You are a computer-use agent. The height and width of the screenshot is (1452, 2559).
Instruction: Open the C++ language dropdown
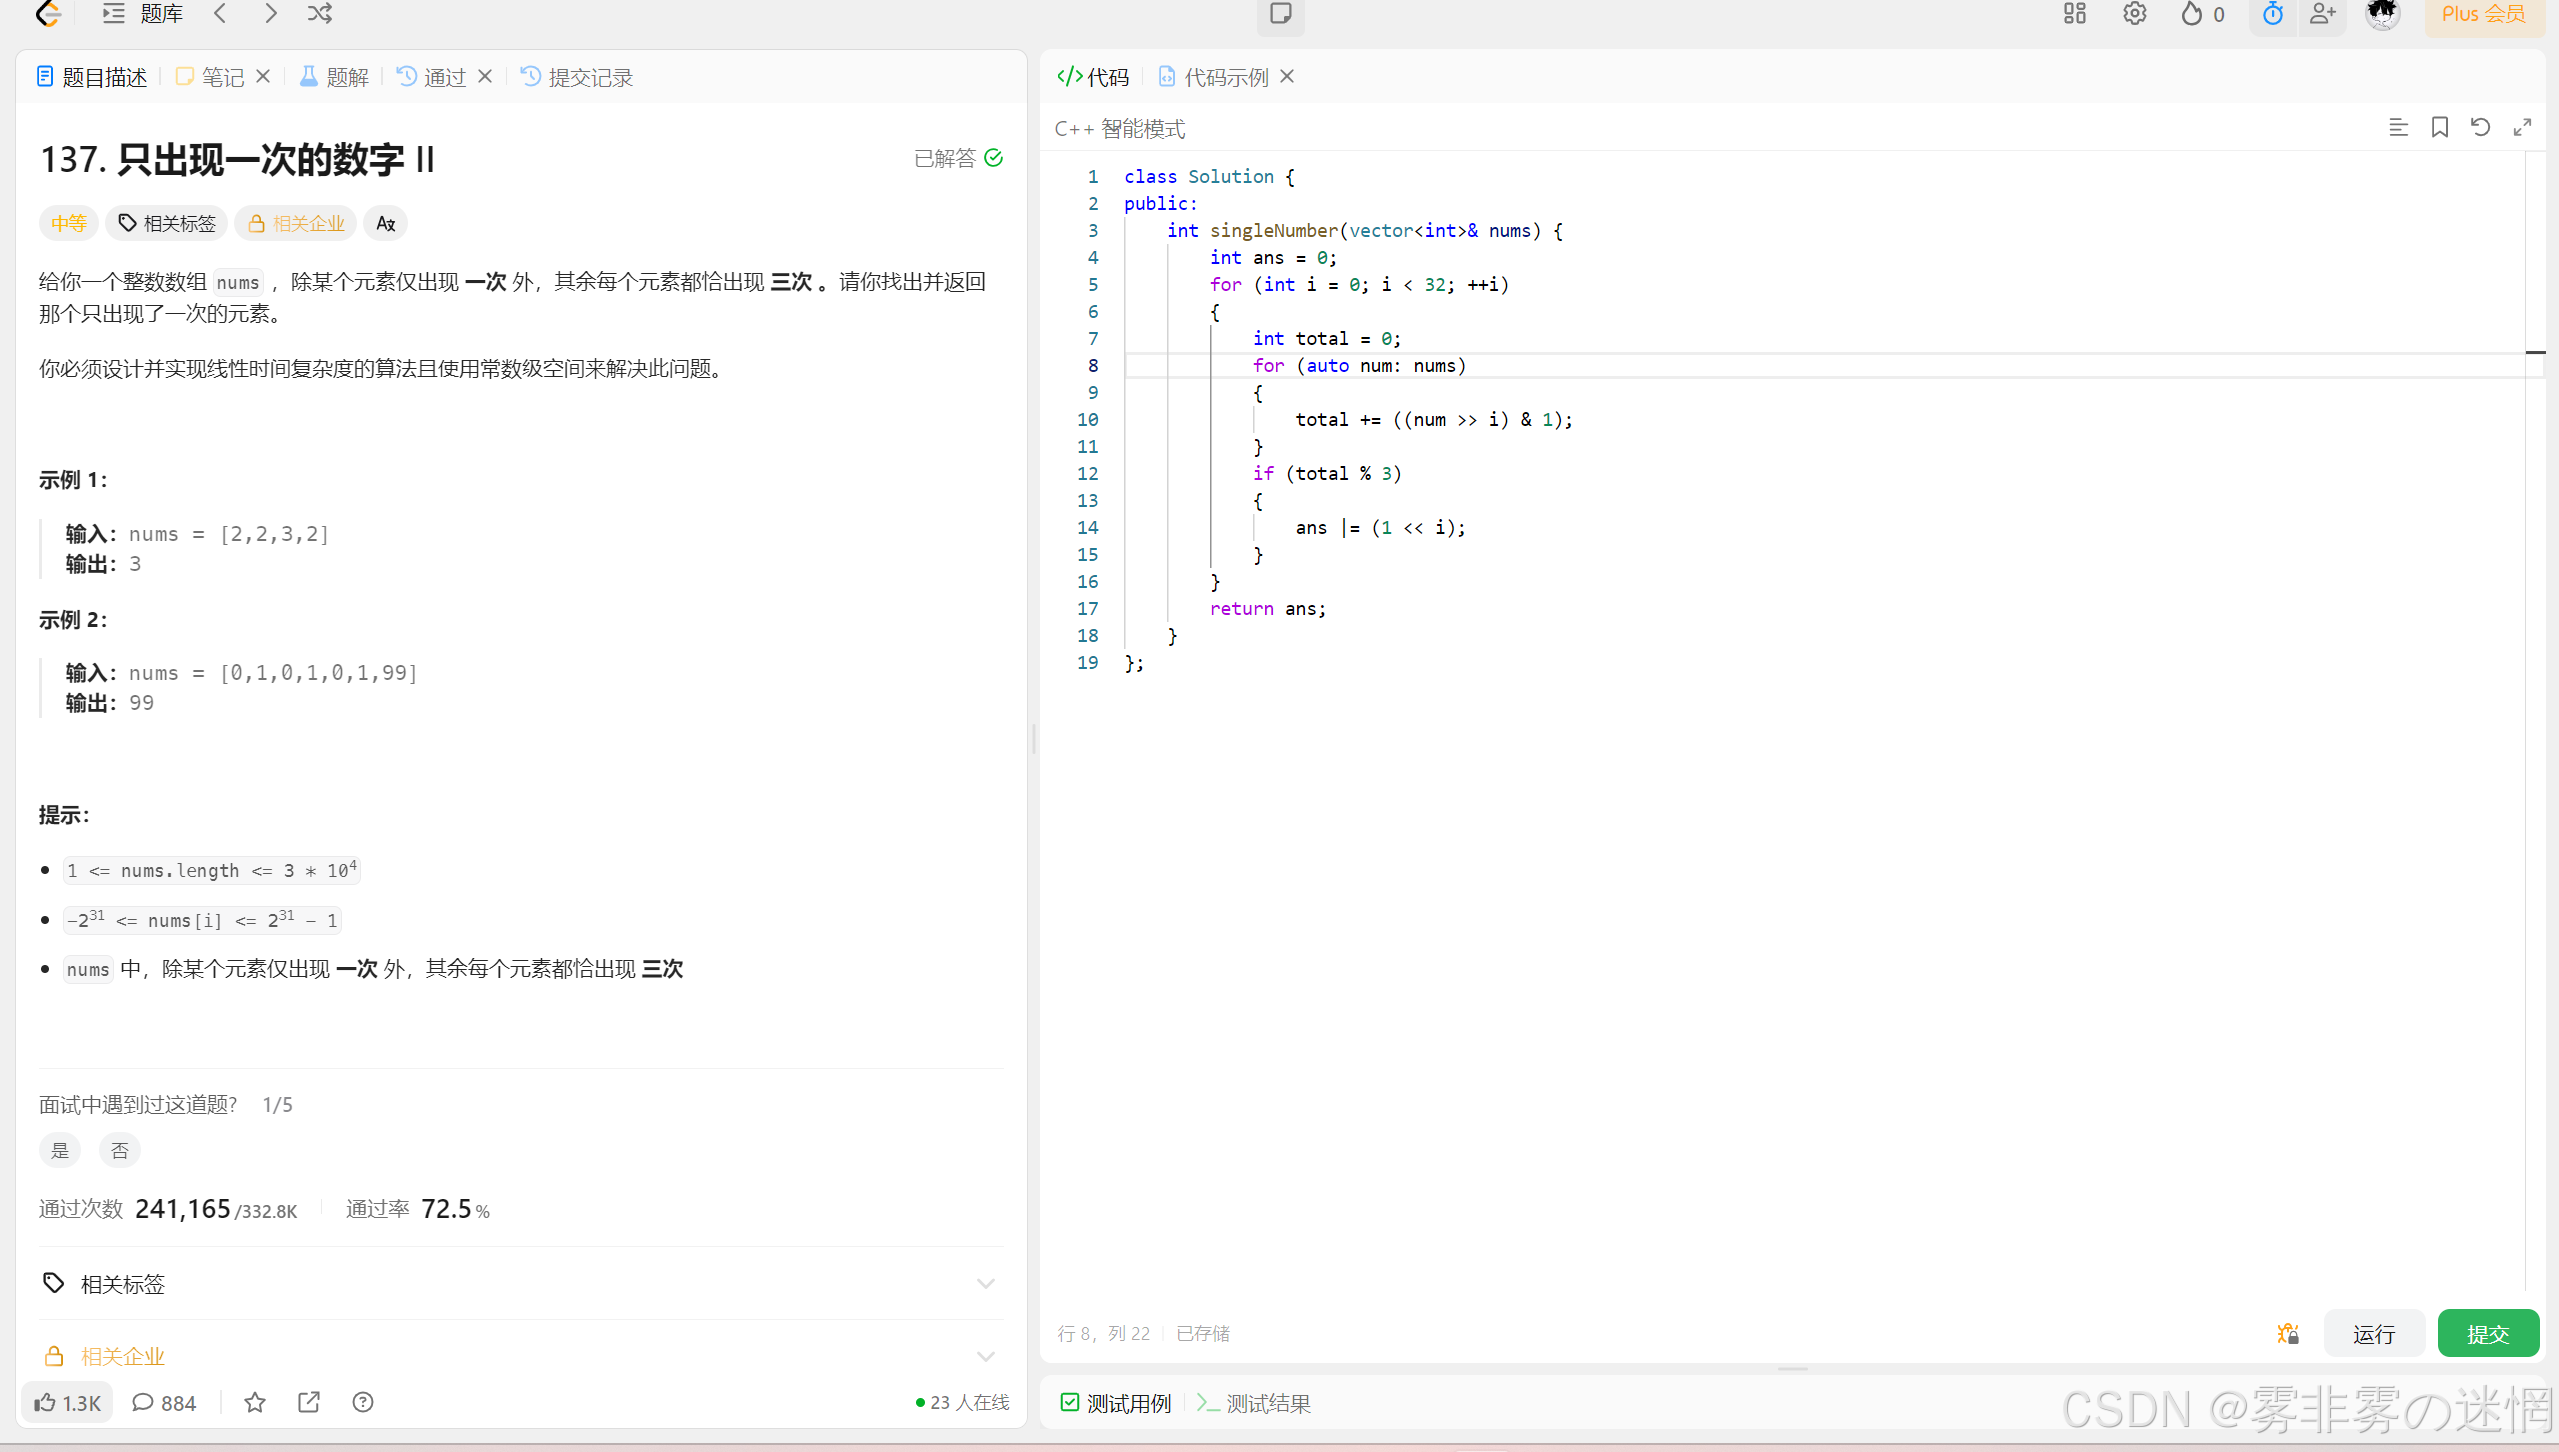coord(1074,129)
